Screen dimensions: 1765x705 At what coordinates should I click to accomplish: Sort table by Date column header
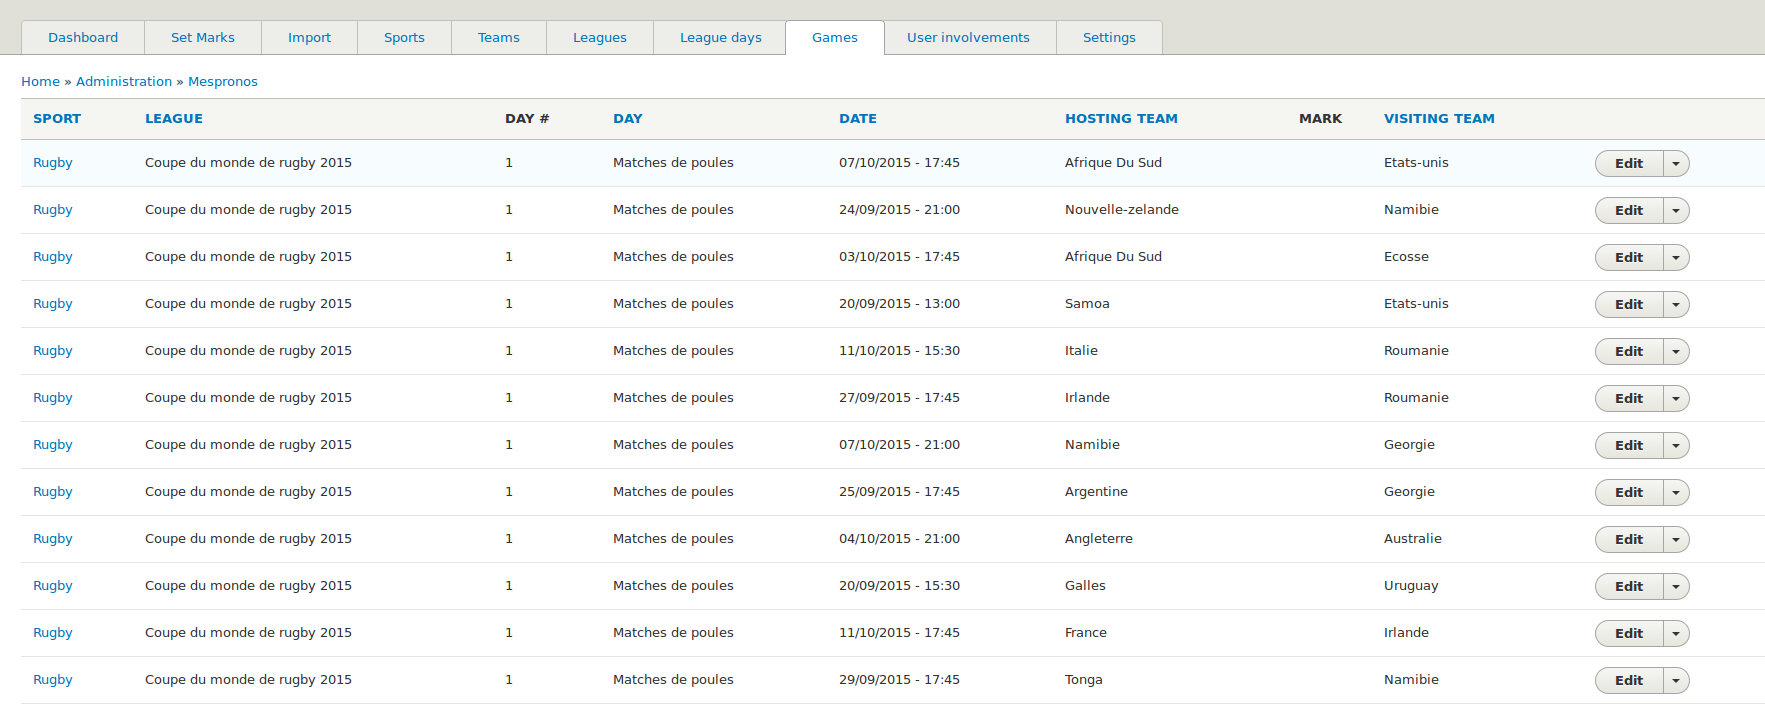[x=857, y=119]
